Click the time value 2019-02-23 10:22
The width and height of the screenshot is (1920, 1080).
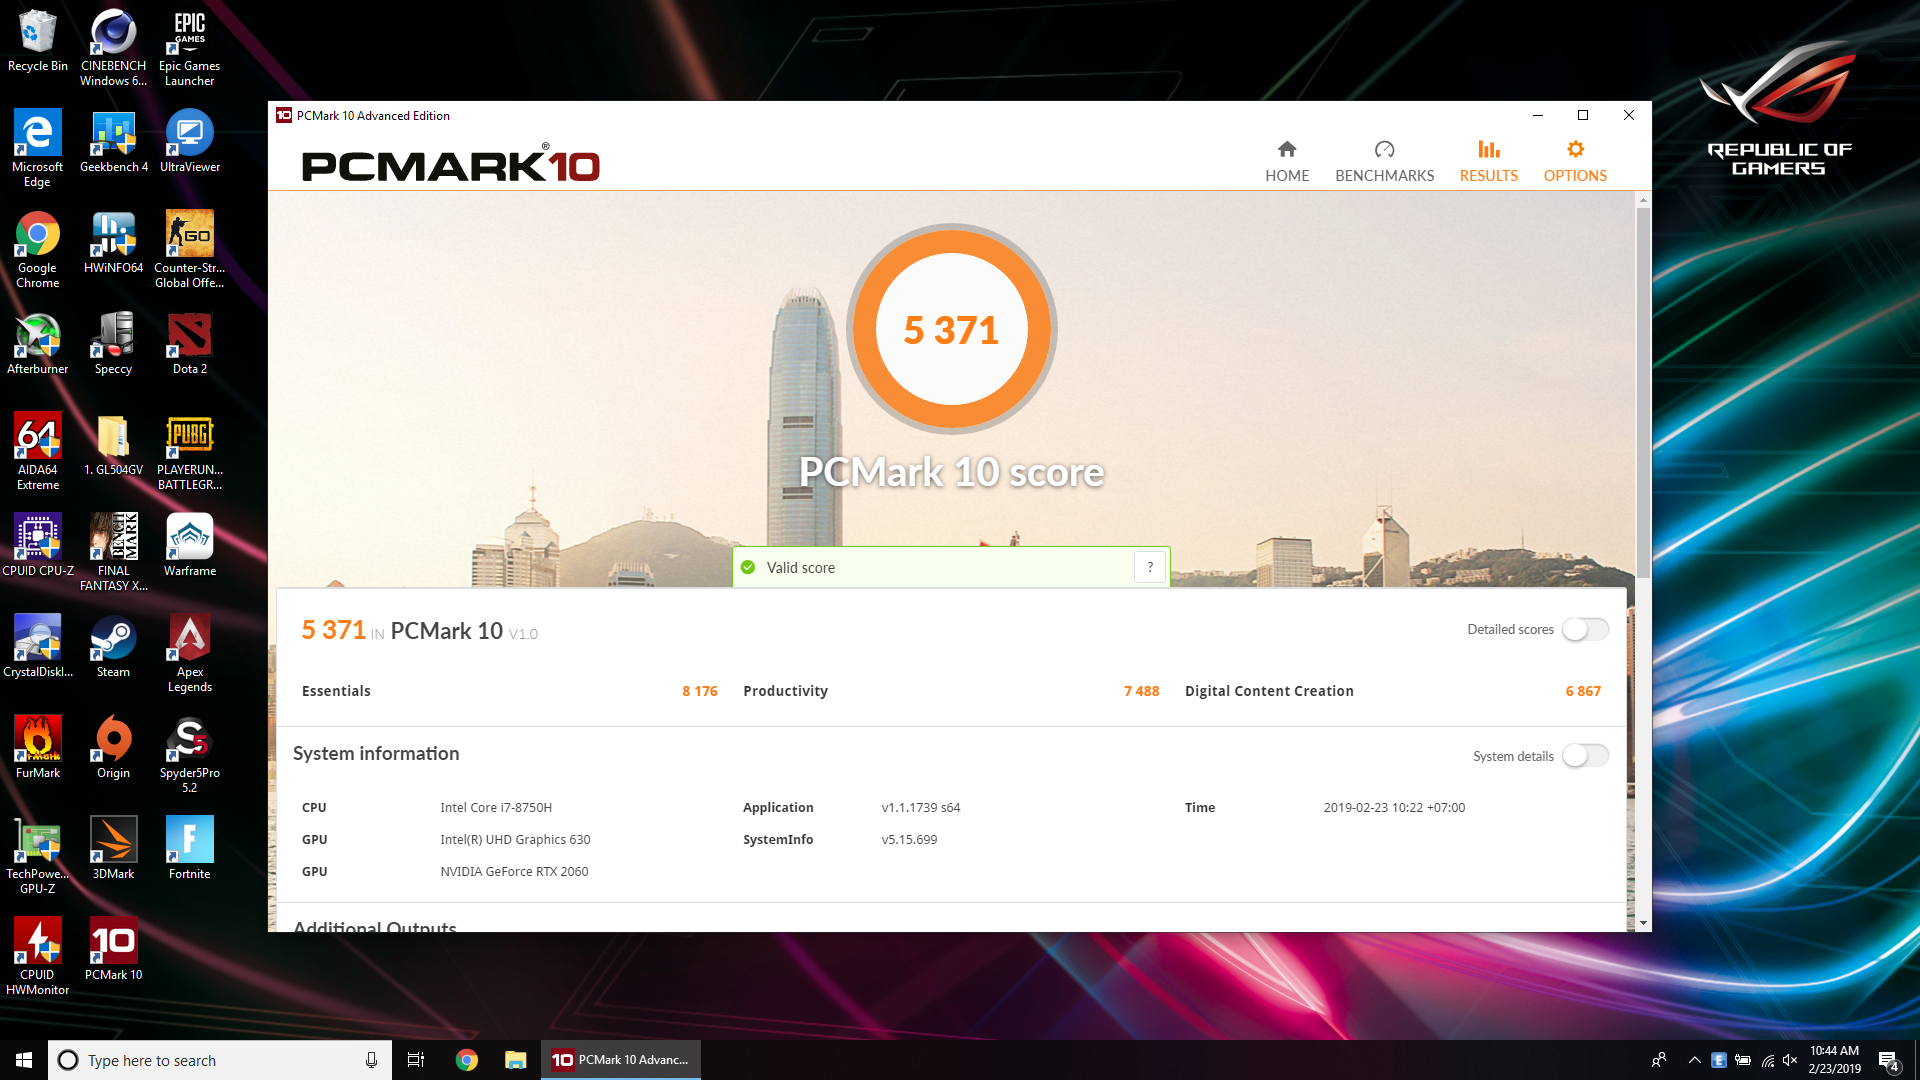pyautogui.click(x=1394, y=807)
